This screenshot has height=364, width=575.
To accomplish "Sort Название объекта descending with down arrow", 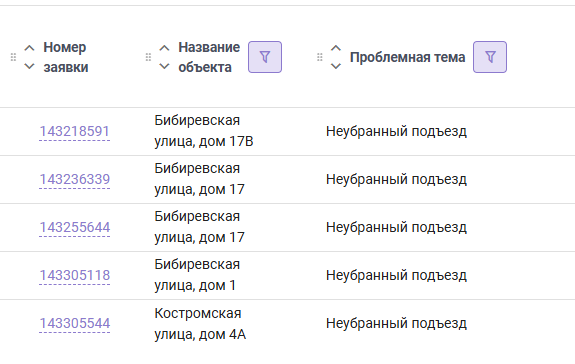I will [x=164, y=66].
